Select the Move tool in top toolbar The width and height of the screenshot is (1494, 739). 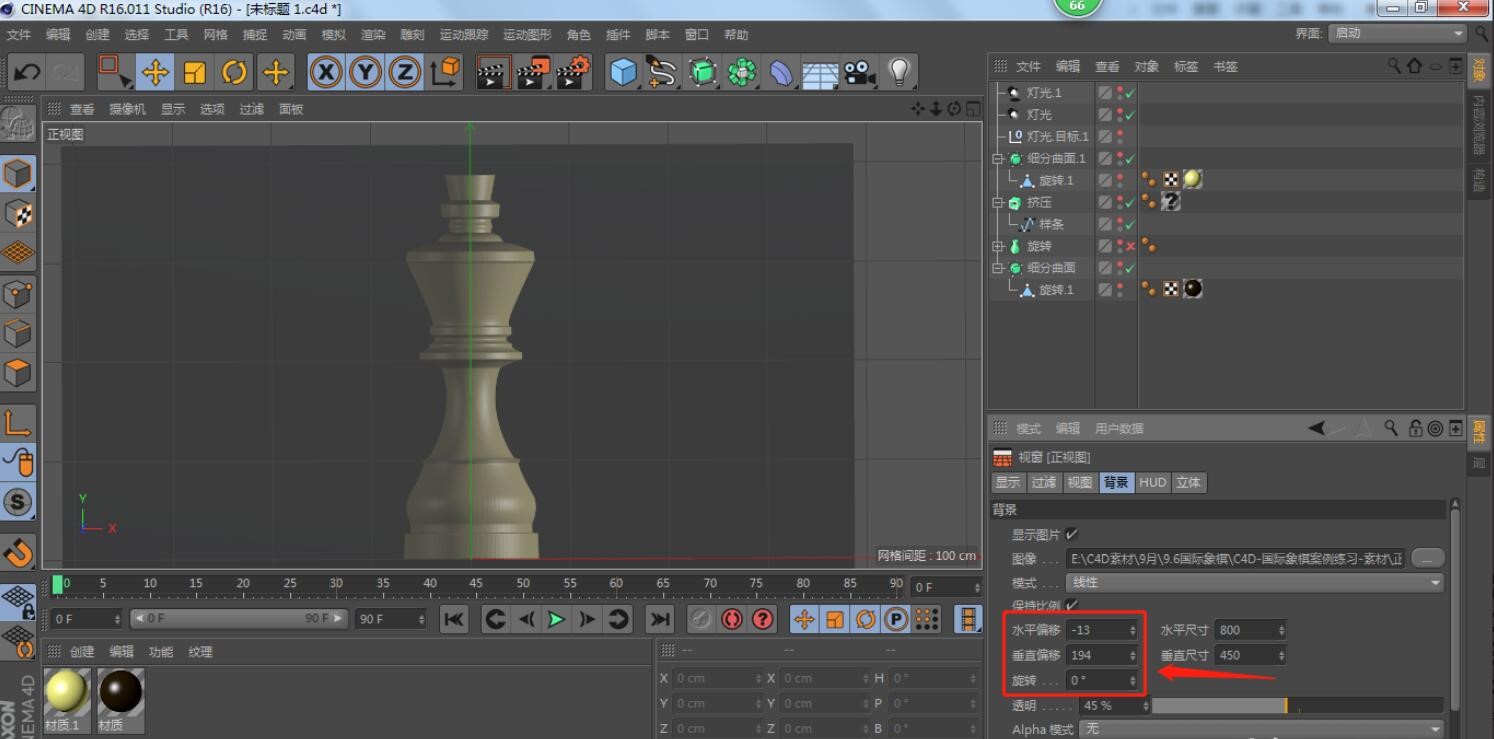coord(155,72)
